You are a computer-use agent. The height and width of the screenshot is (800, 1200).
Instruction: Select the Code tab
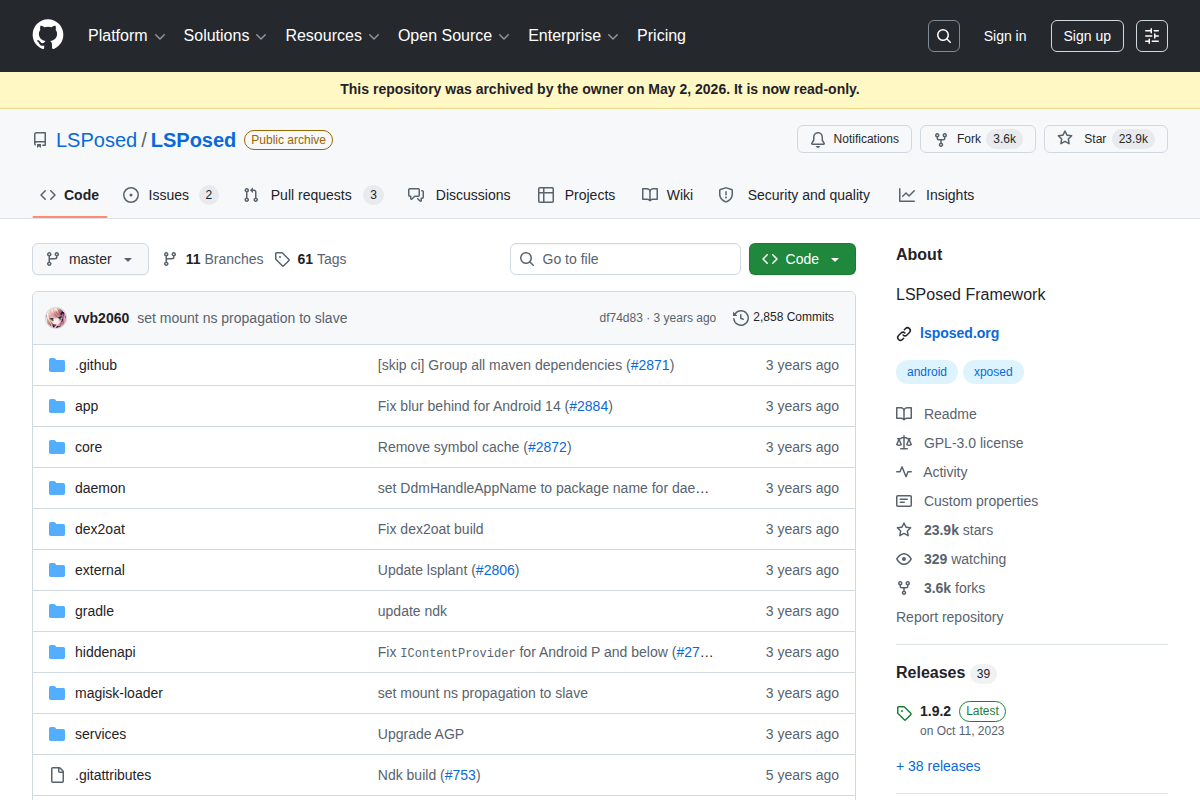tap(69, 195)
